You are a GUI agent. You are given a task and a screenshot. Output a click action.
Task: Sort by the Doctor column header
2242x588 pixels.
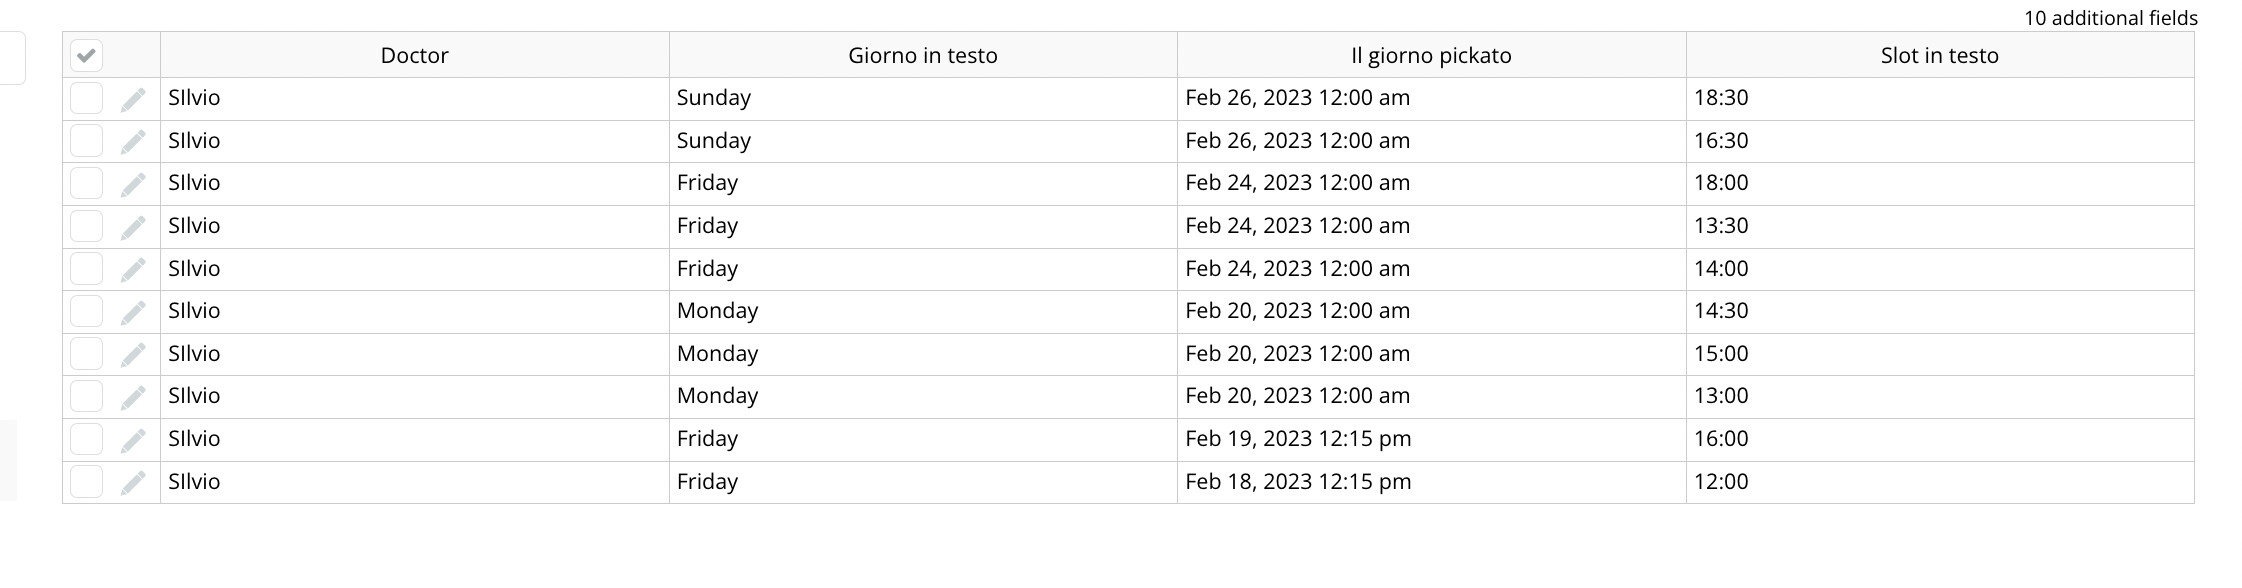coord(414,55)
